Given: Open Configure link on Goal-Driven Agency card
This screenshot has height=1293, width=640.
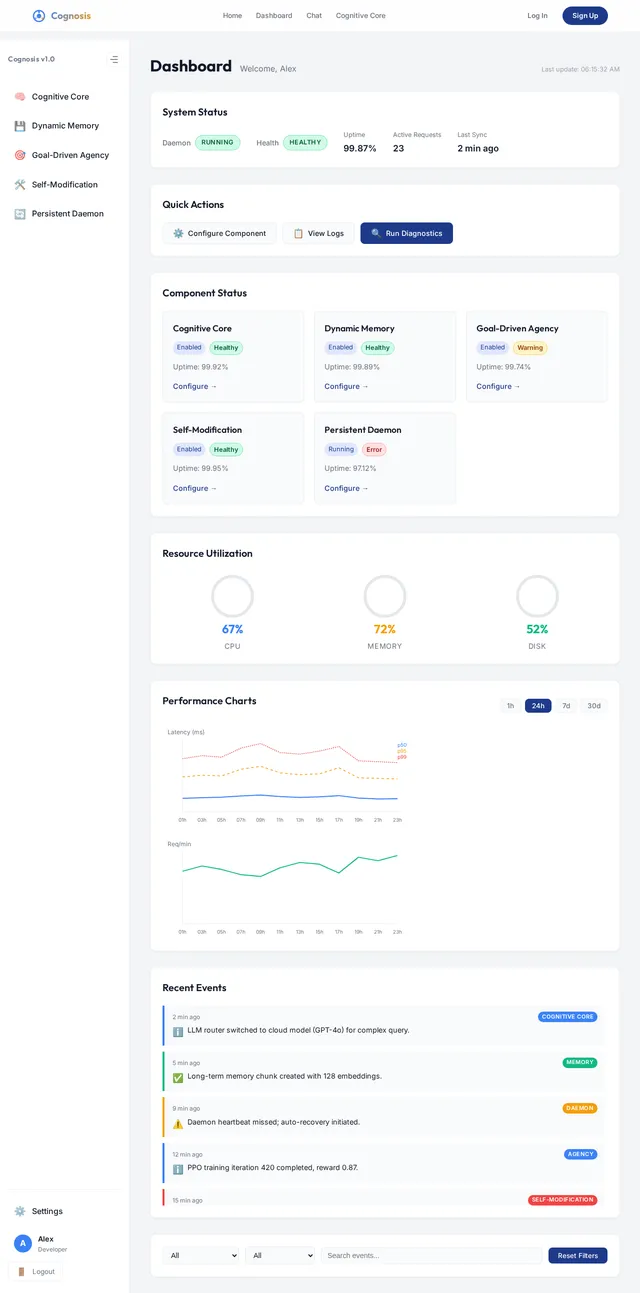Looking at the screenshot, I should [499, 386].
